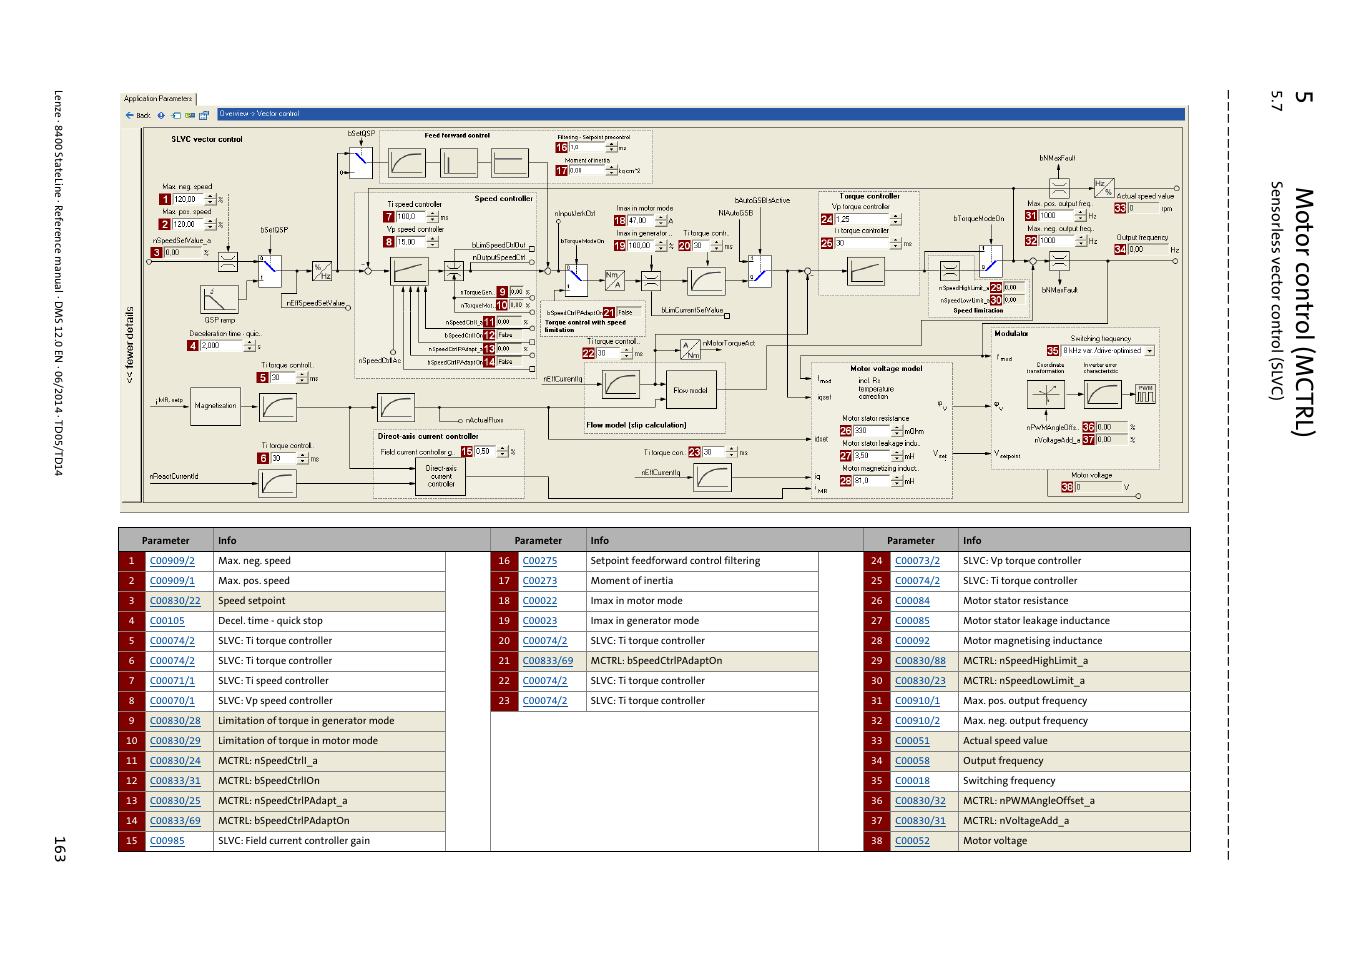Click the Actual speed value display field
This screenshot has width=1350, height=954.
[1143, 209]
